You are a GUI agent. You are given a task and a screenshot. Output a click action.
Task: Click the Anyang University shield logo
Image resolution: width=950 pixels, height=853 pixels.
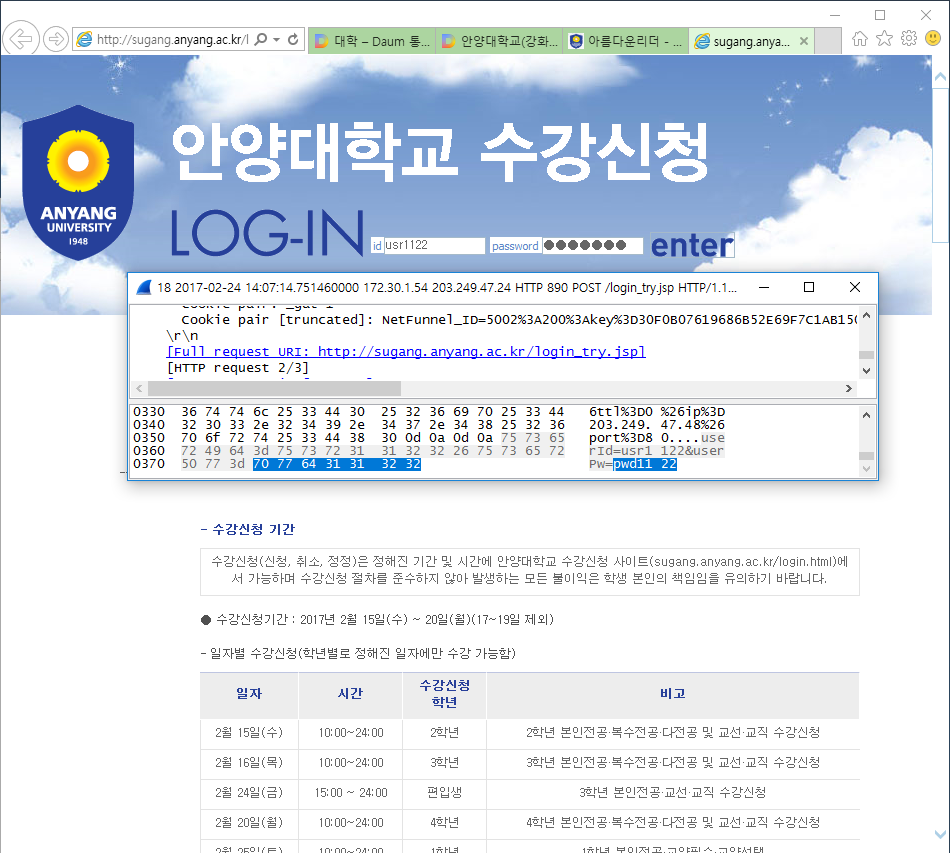click(x=78, y=182)
